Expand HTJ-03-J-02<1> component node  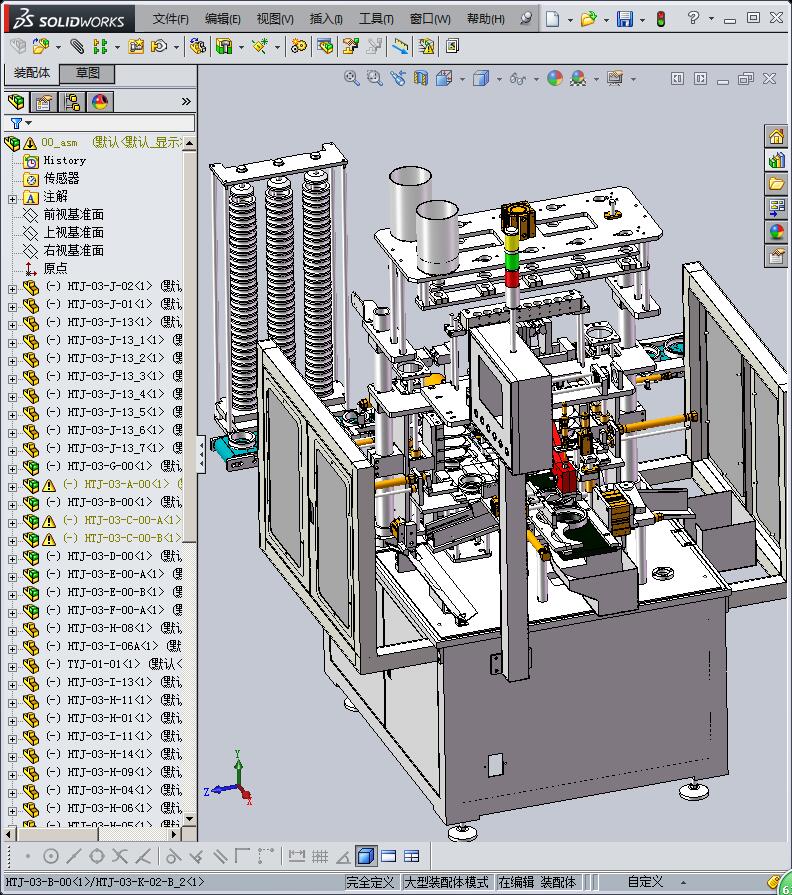(x=12, y=289)
